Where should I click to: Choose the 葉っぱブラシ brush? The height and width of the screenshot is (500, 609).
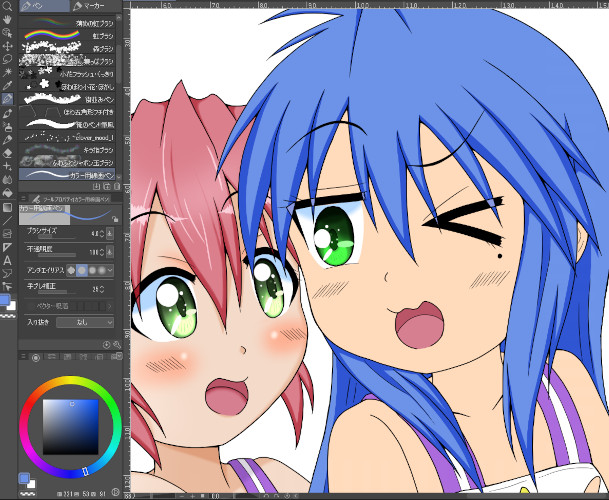(67, 61)
